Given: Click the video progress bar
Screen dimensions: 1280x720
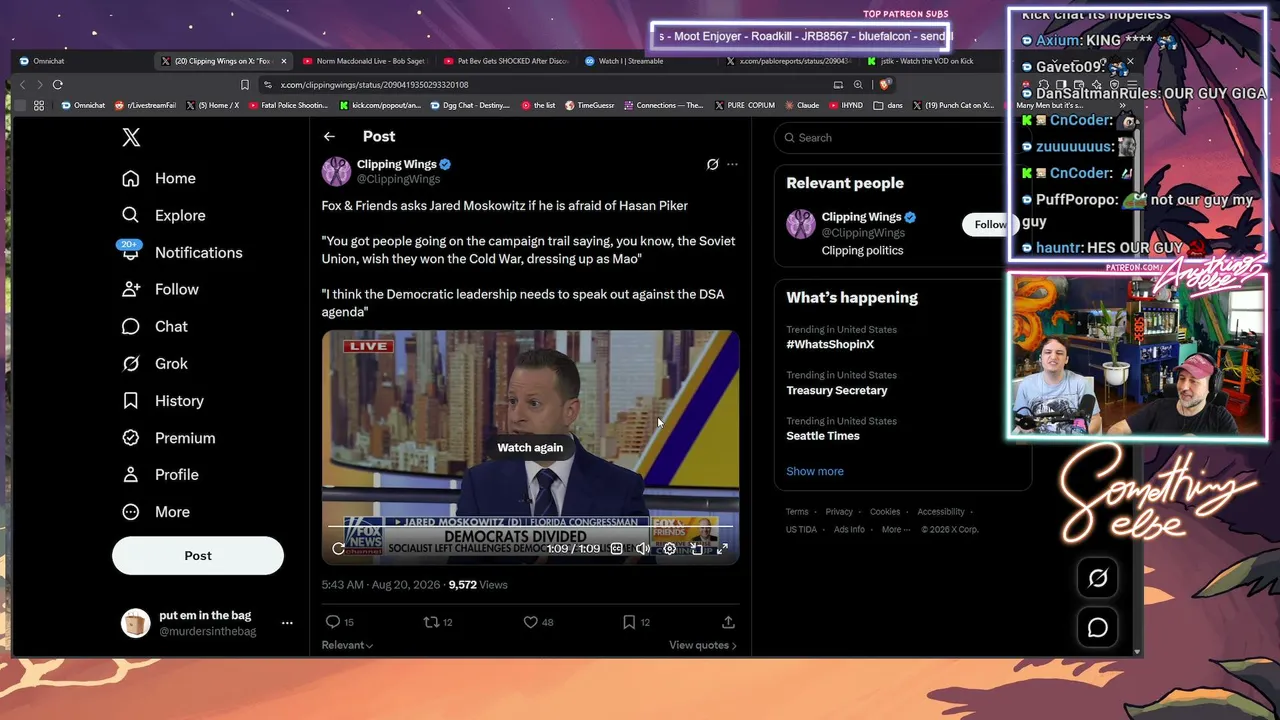Looking at the screenshot, I should tap(530, 526).
